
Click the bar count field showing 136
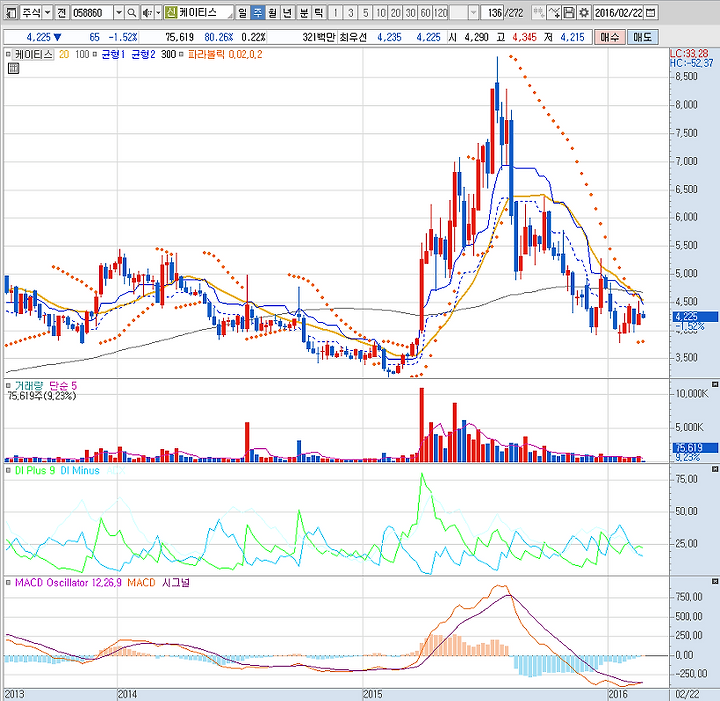click(493, 12)
